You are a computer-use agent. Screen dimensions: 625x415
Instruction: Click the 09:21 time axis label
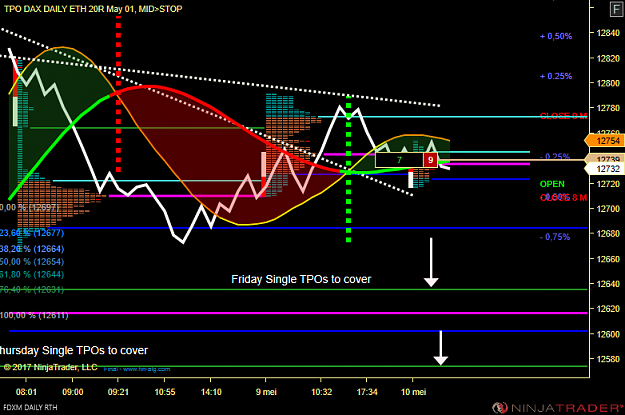(x=118, y=392)
